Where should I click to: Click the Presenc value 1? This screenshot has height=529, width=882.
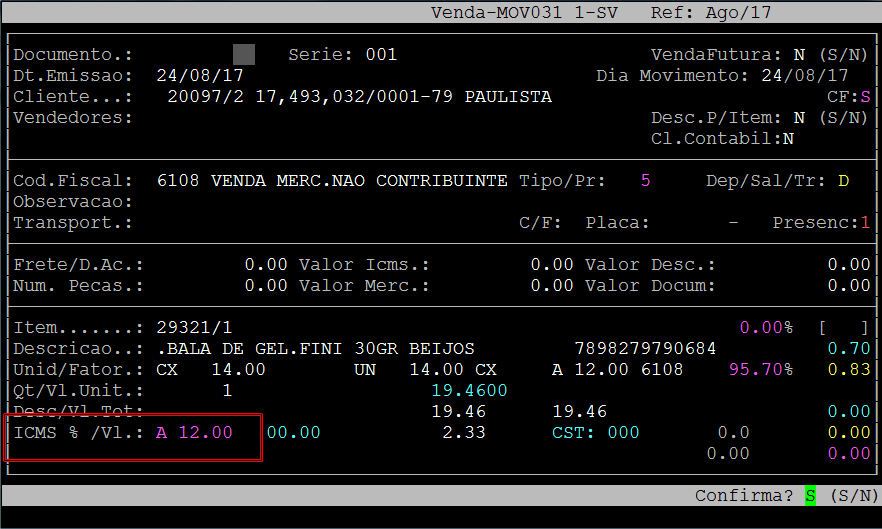point(865,222)
